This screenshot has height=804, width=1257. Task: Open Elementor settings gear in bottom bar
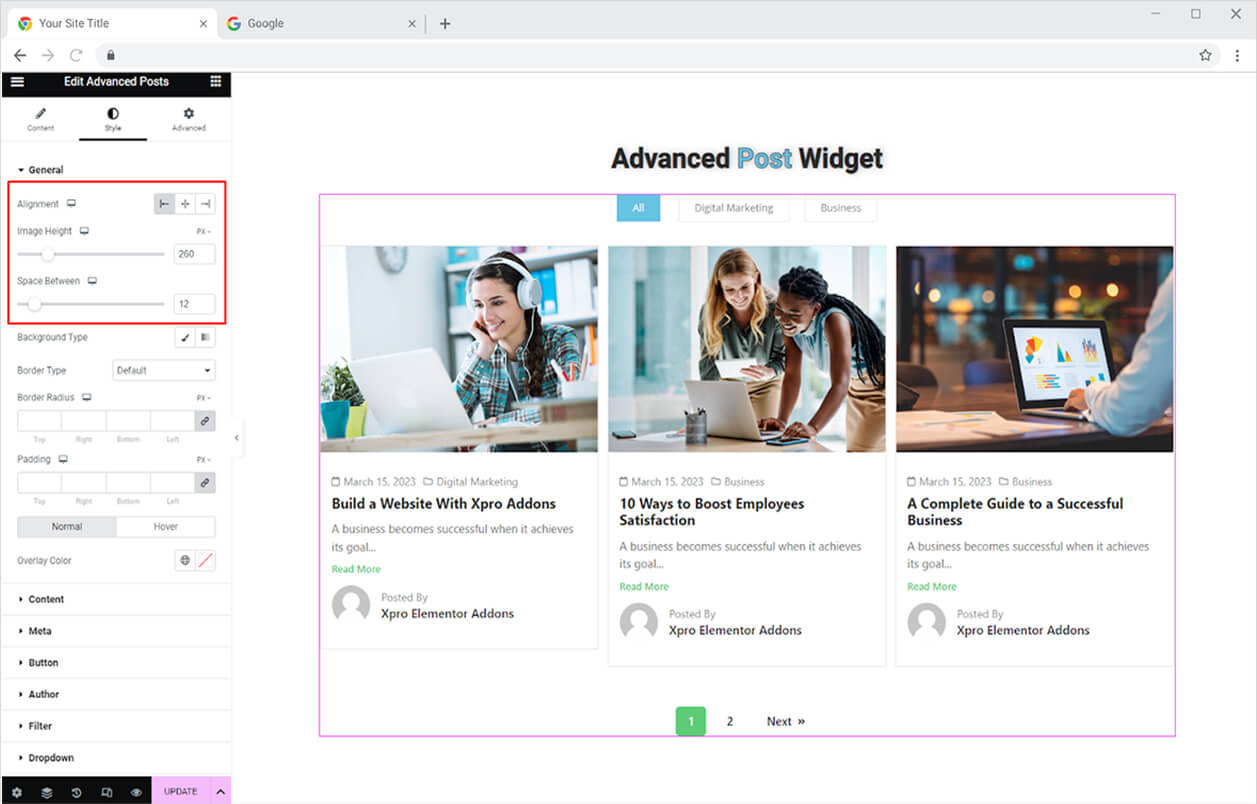16,791
